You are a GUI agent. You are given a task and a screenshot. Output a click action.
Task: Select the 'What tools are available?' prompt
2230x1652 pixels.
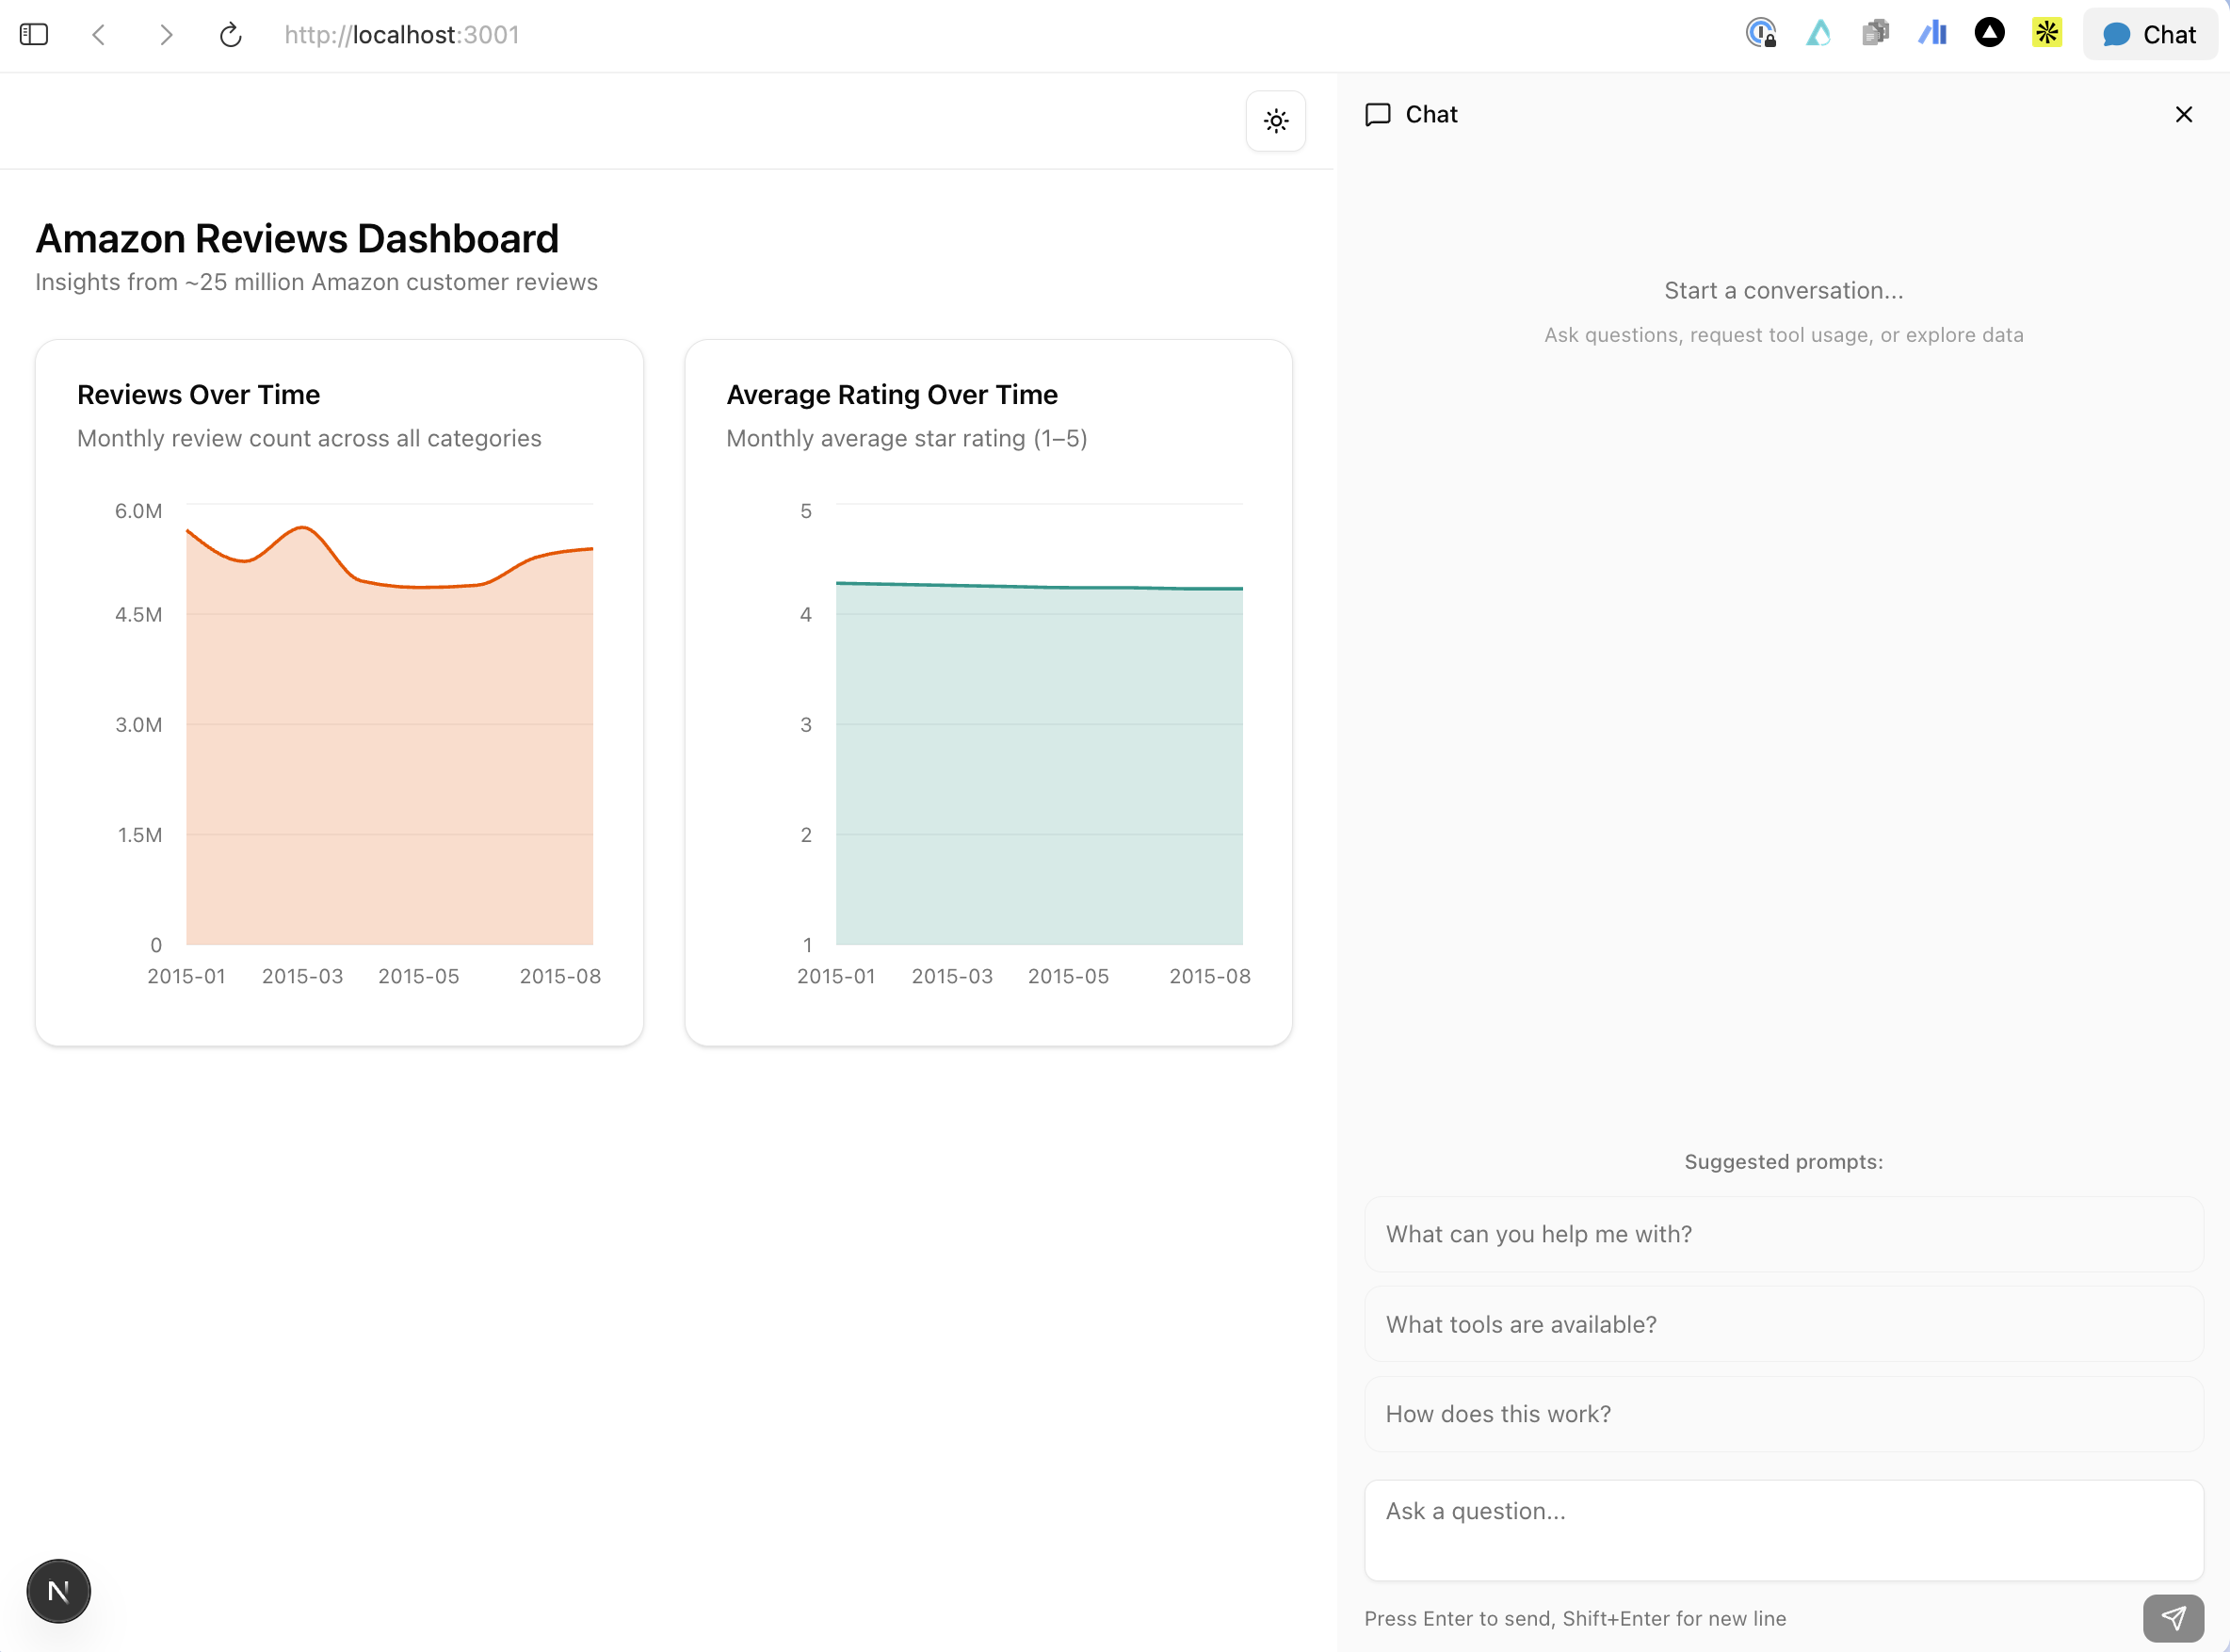(x=1783, y=1324)
